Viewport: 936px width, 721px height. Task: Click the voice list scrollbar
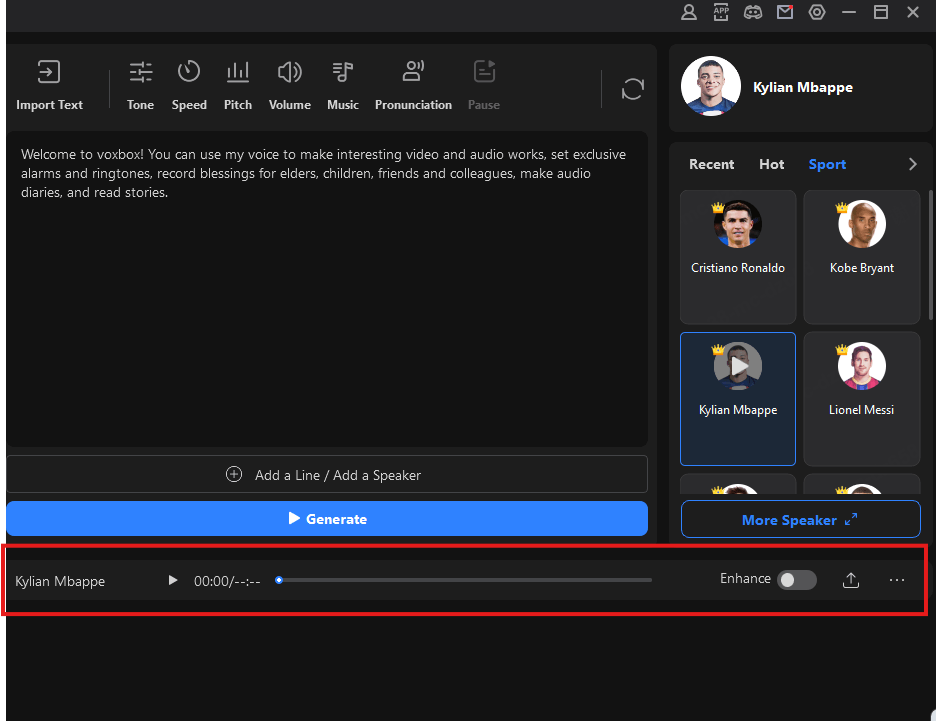[931, 255]
